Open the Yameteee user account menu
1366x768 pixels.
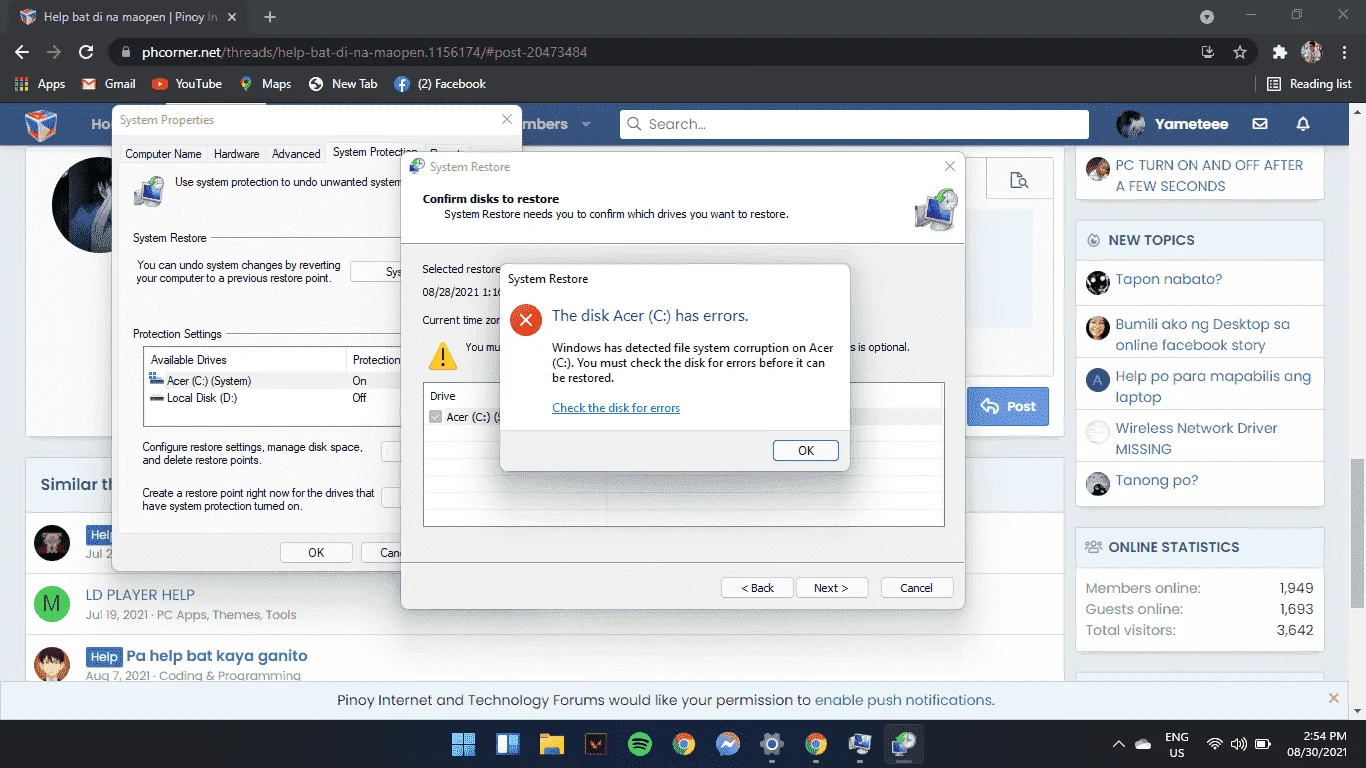[x=1172, y=124]
